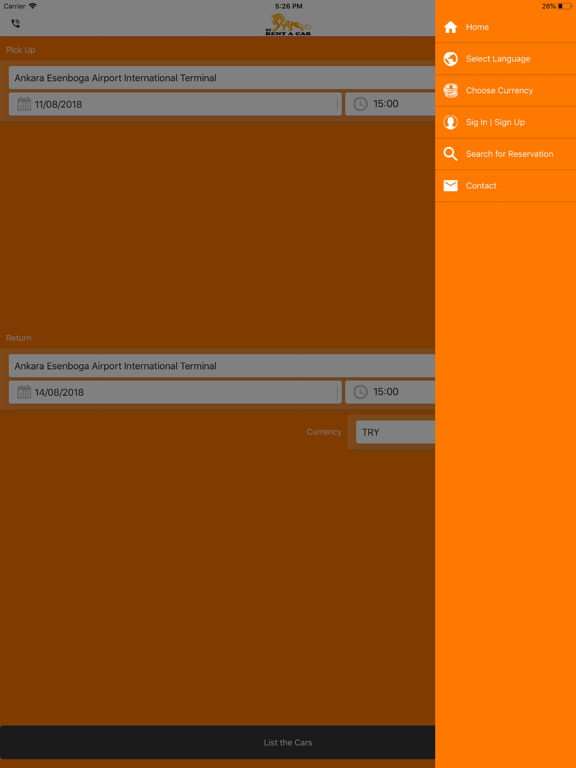Click the return date calendar icon

(24, 392)
